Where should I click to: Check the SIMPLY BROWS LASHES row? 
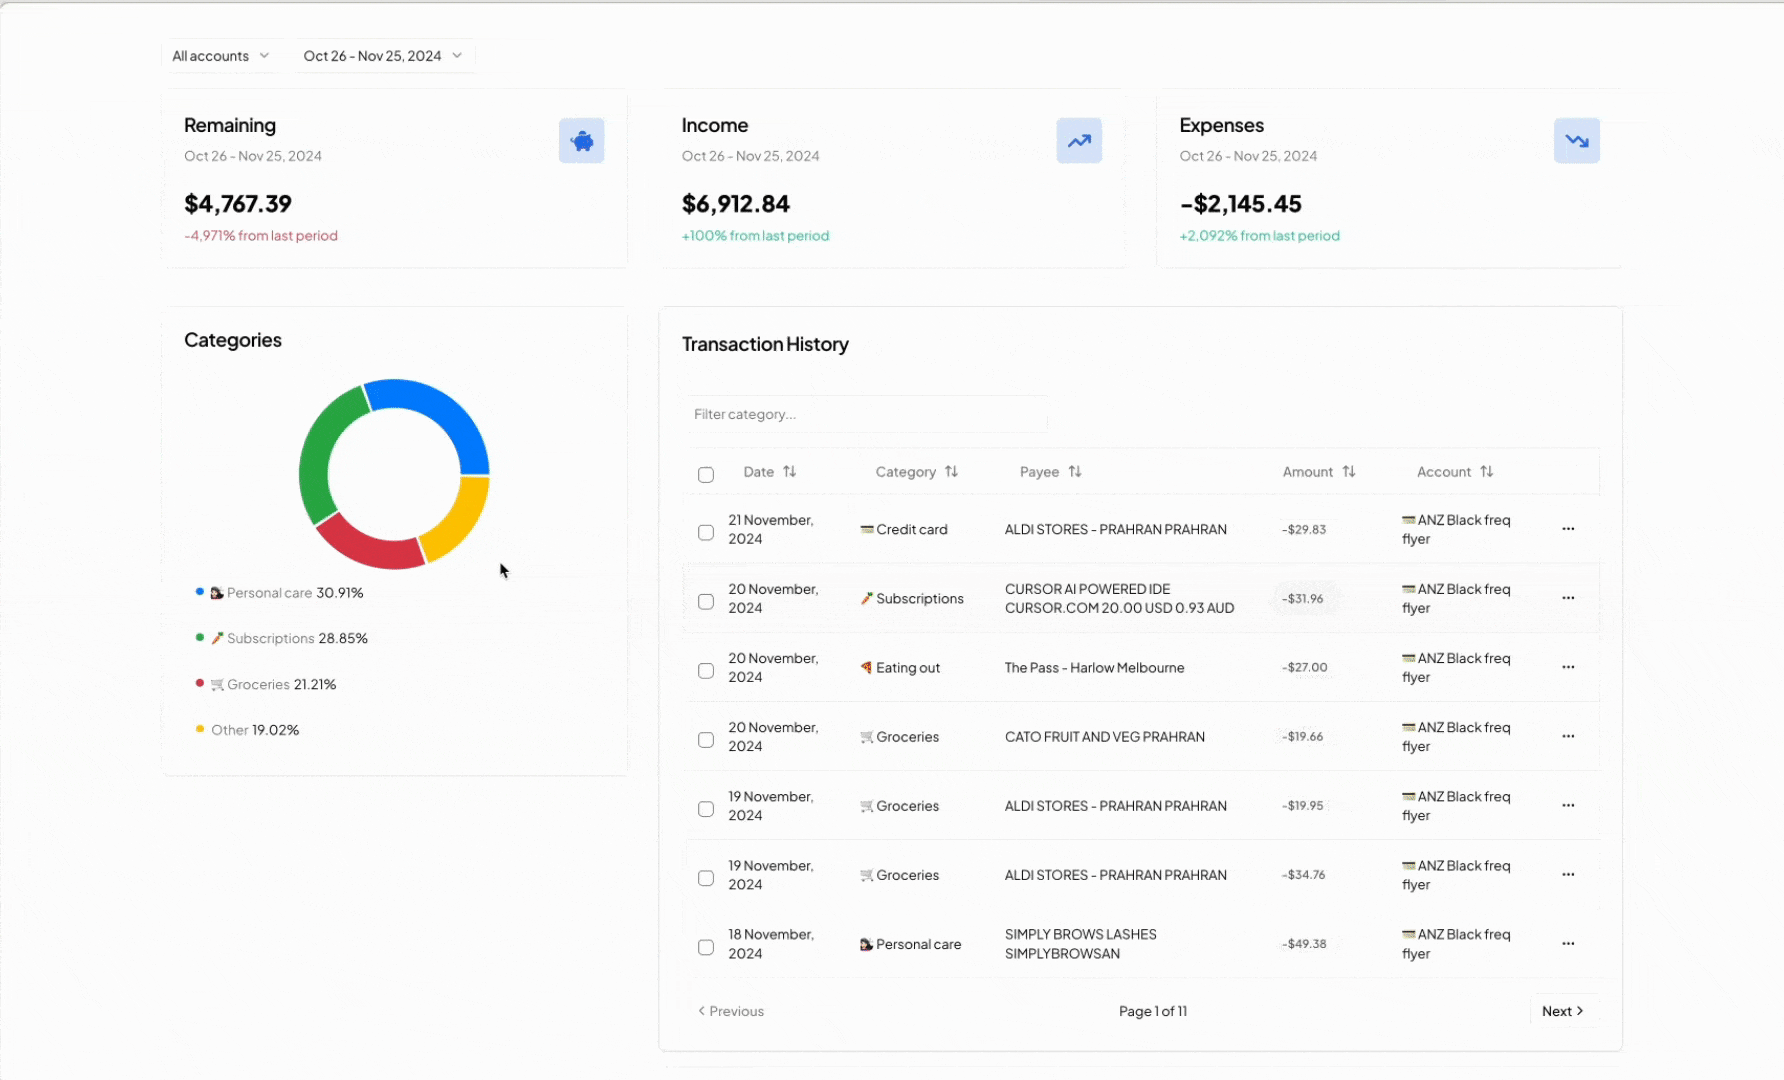click(706, 947)
